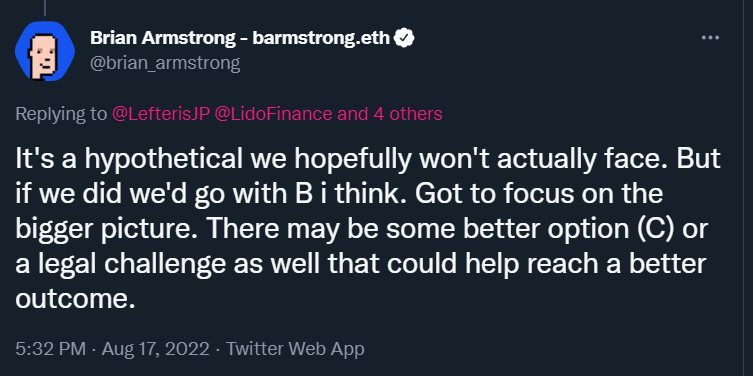Open the Aug 17, 2022 date link

155,349
